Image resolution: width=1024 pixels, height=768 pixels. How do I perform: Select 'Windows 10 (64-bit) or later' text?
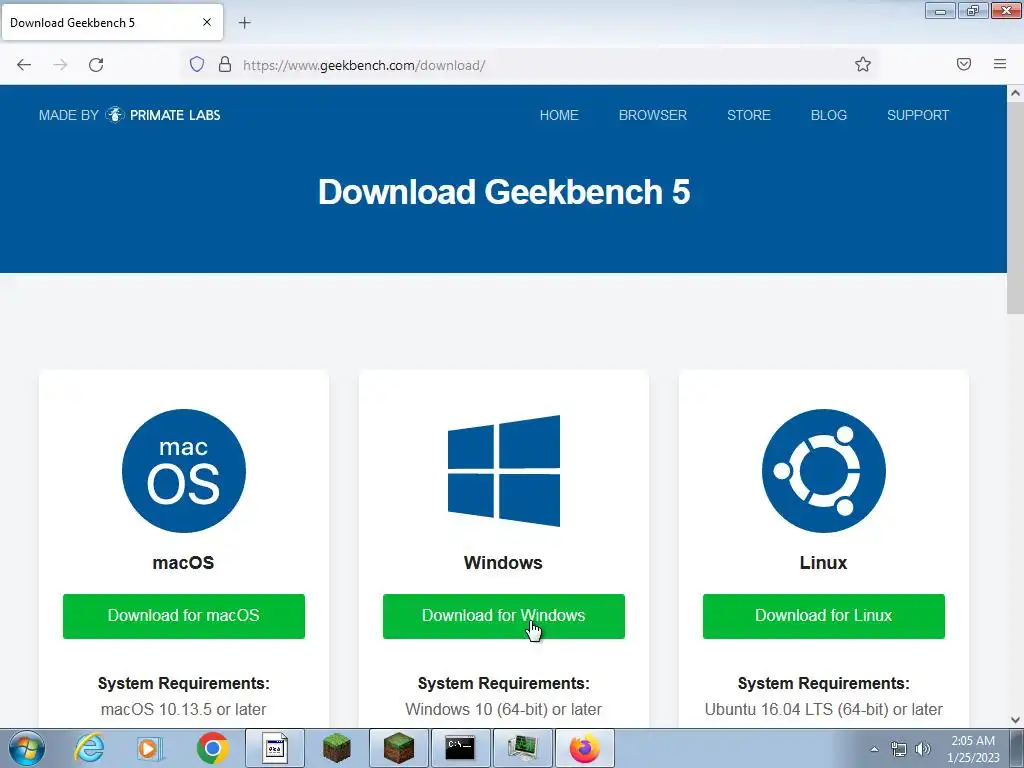pyautogui.click(x=504, y=709)
